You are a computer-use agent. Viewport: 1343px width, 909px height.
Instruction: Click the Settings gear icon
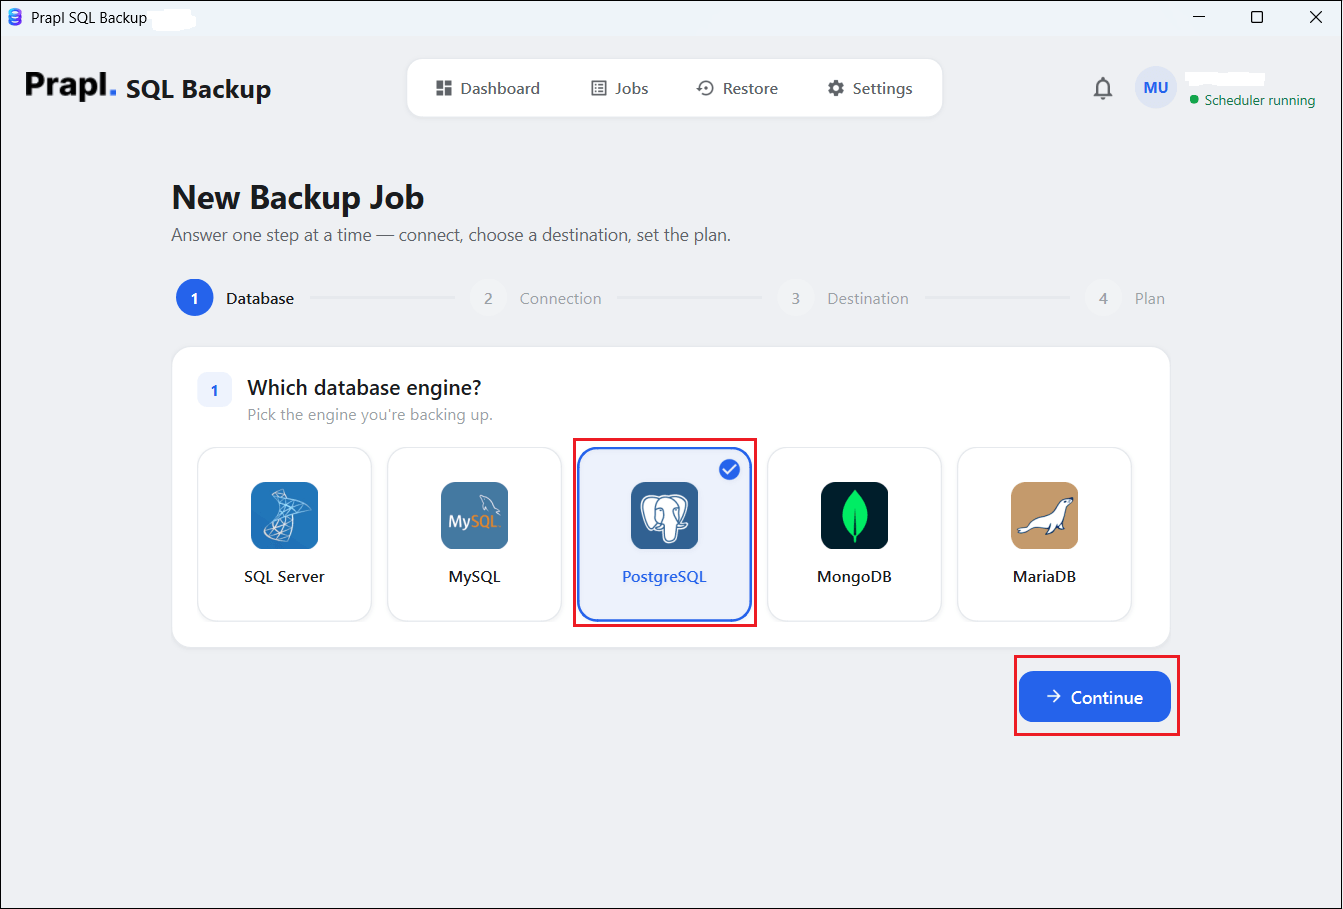[836, 88]
